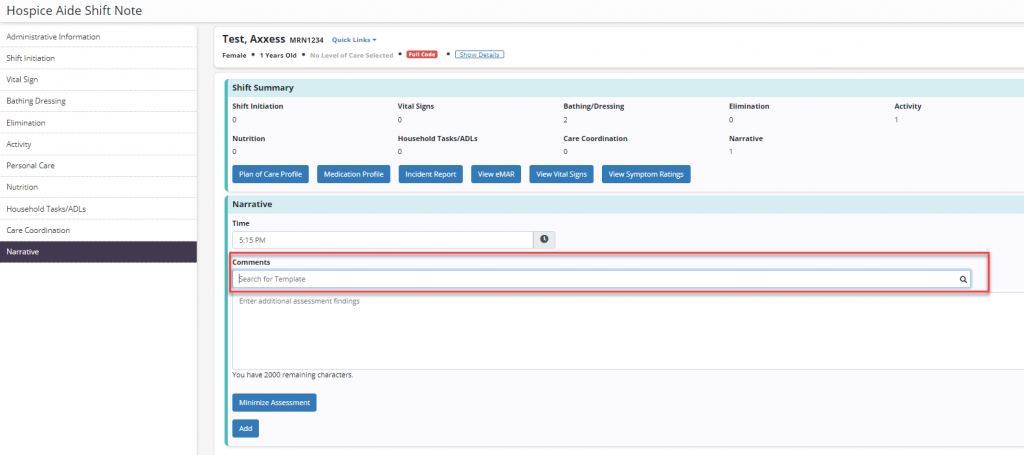Click the additional assessment findings text area

coord(620,330)
